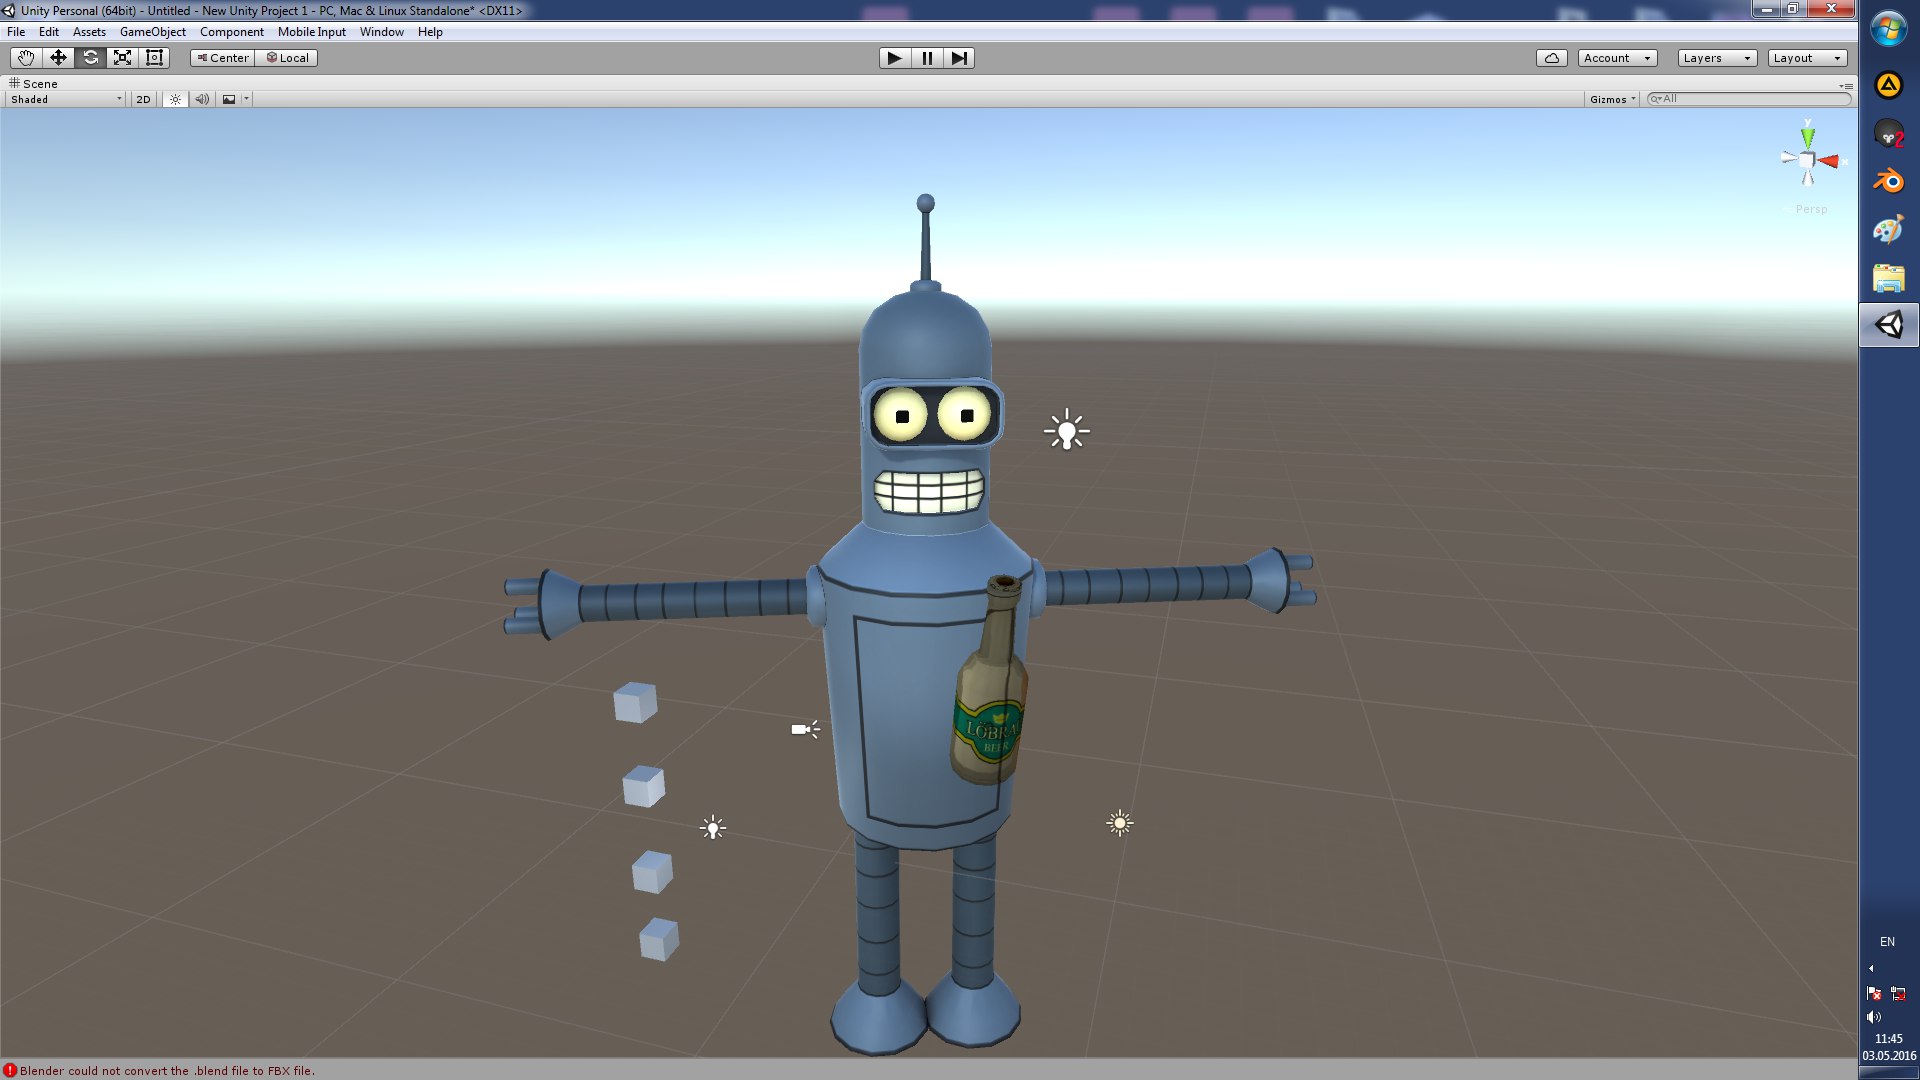Select the large light gizmo beside Bender's head
The image size is (1920, 1080).
(1067, 430)
